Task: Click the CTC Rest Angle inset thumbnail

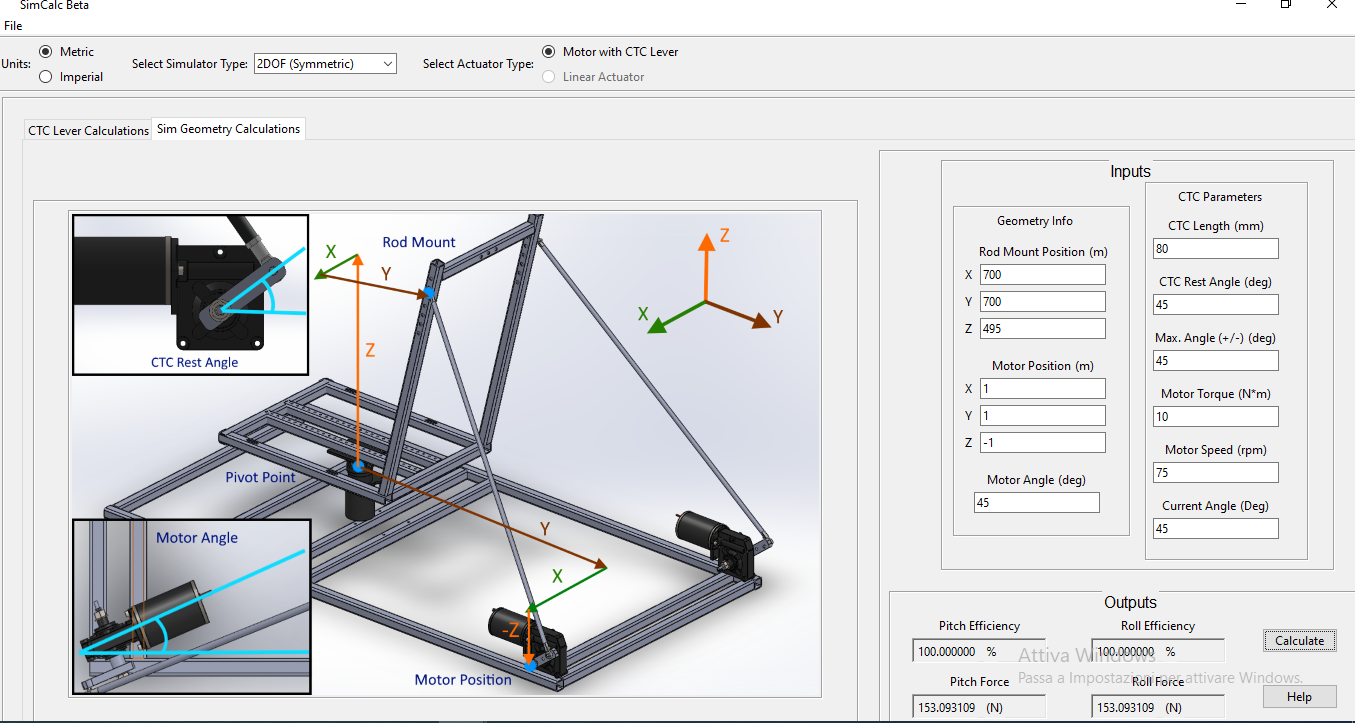Action: 190,294
